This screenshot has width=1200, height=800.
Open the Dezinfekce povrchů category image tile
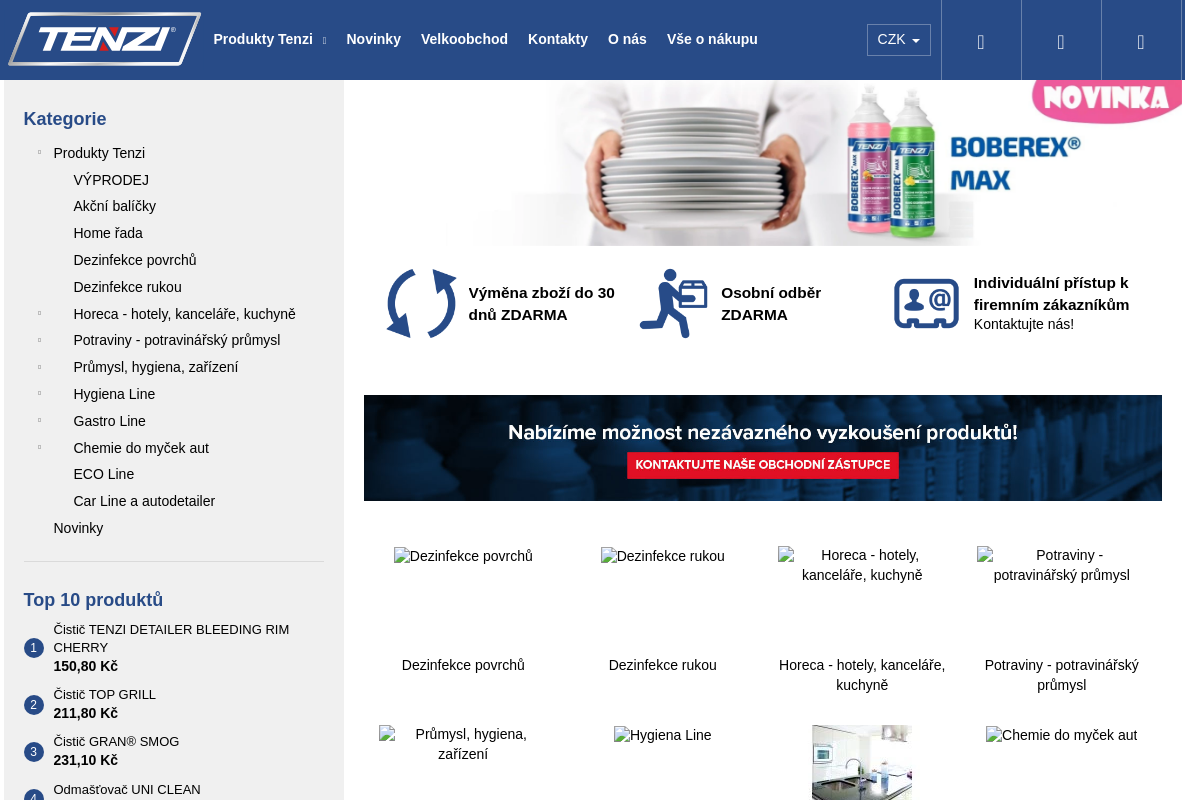463,556
